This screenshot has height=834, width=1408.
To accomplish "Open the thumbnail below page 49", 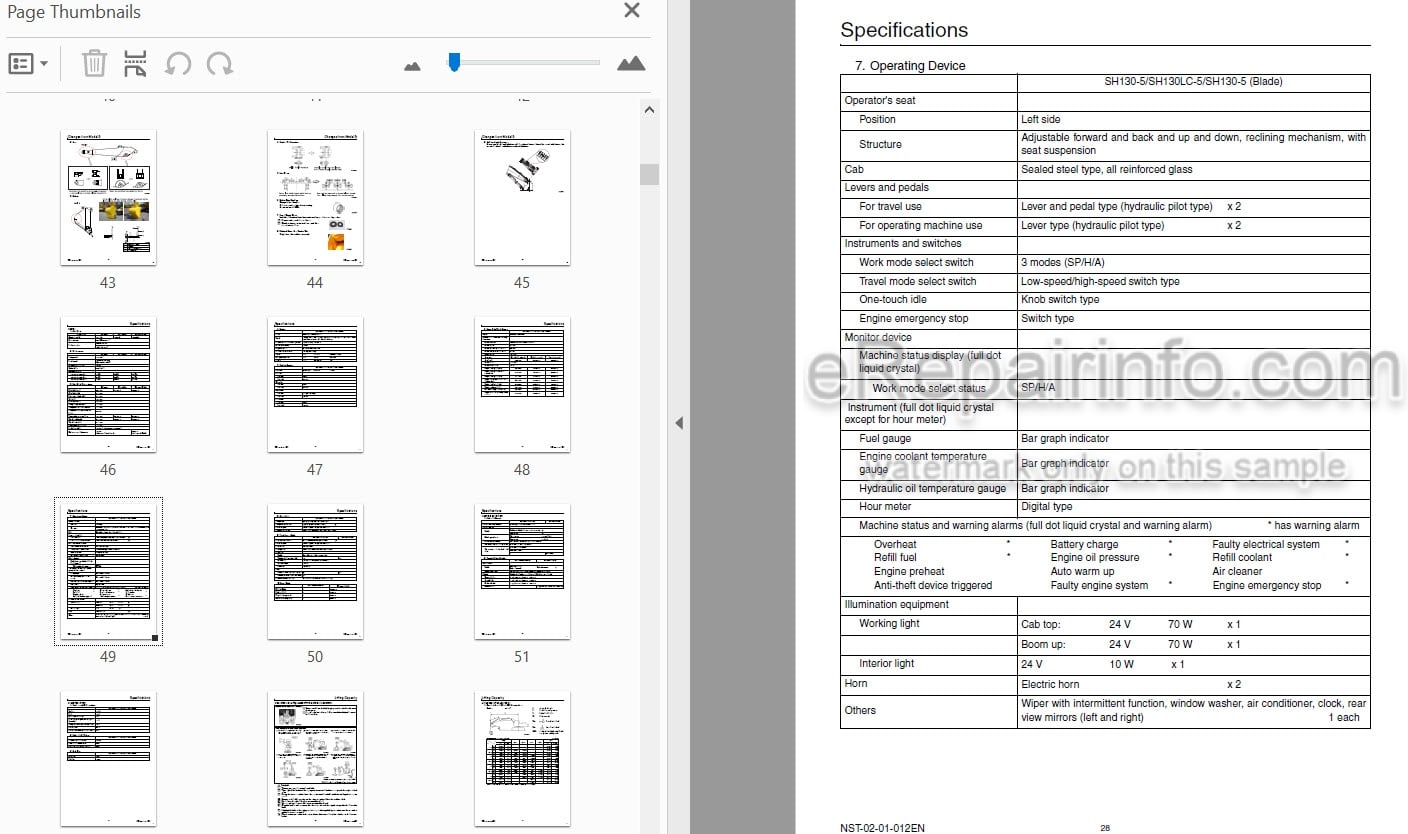I will coord(108,758).
